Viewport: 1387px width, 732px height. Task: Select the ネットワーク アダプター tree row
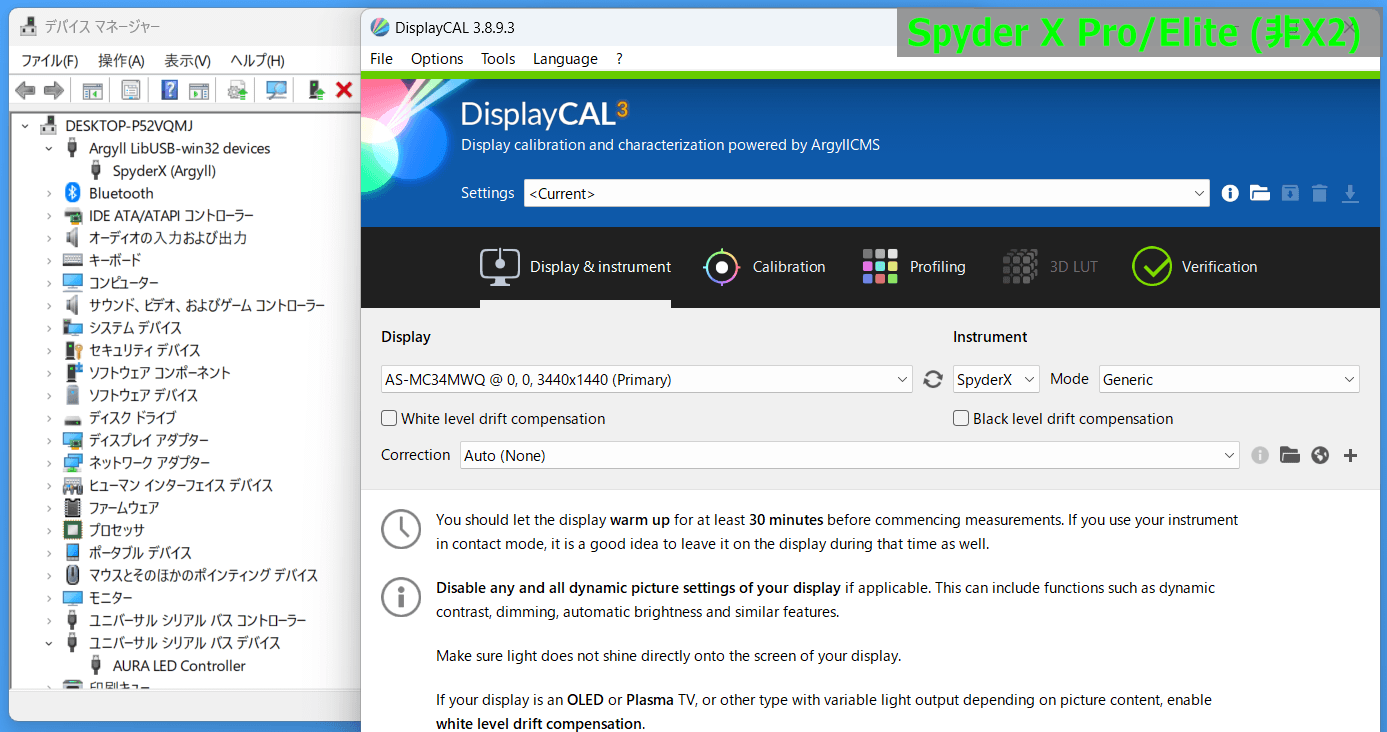click(x=149, y=463)
